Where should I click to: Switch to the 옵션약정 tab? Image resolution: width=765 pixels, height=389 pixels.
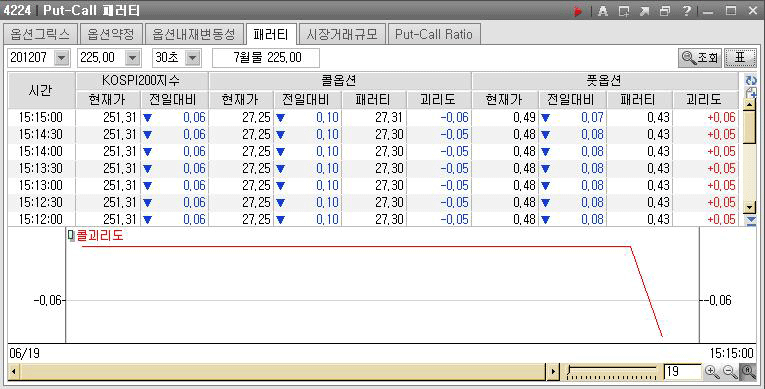111,34
